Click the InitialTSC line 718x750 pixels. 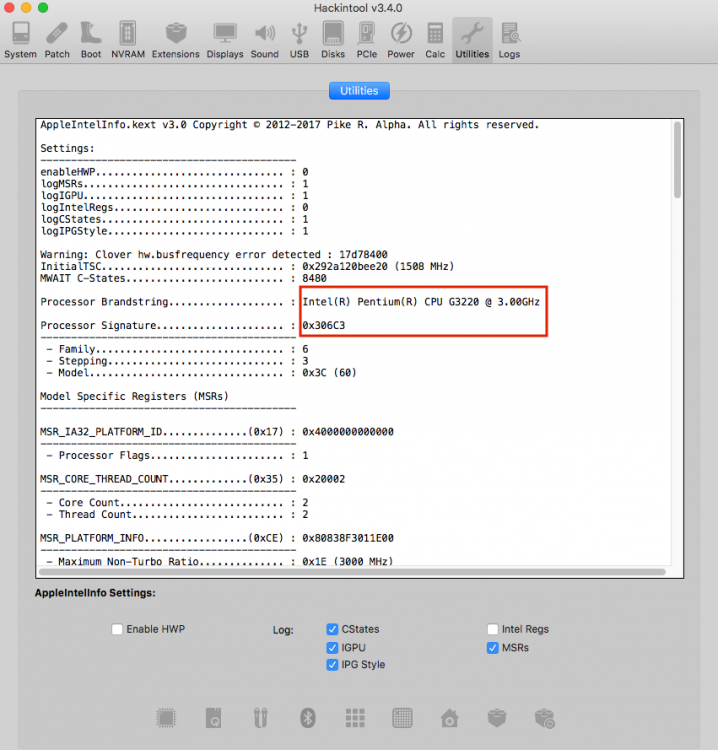(247, 266)
